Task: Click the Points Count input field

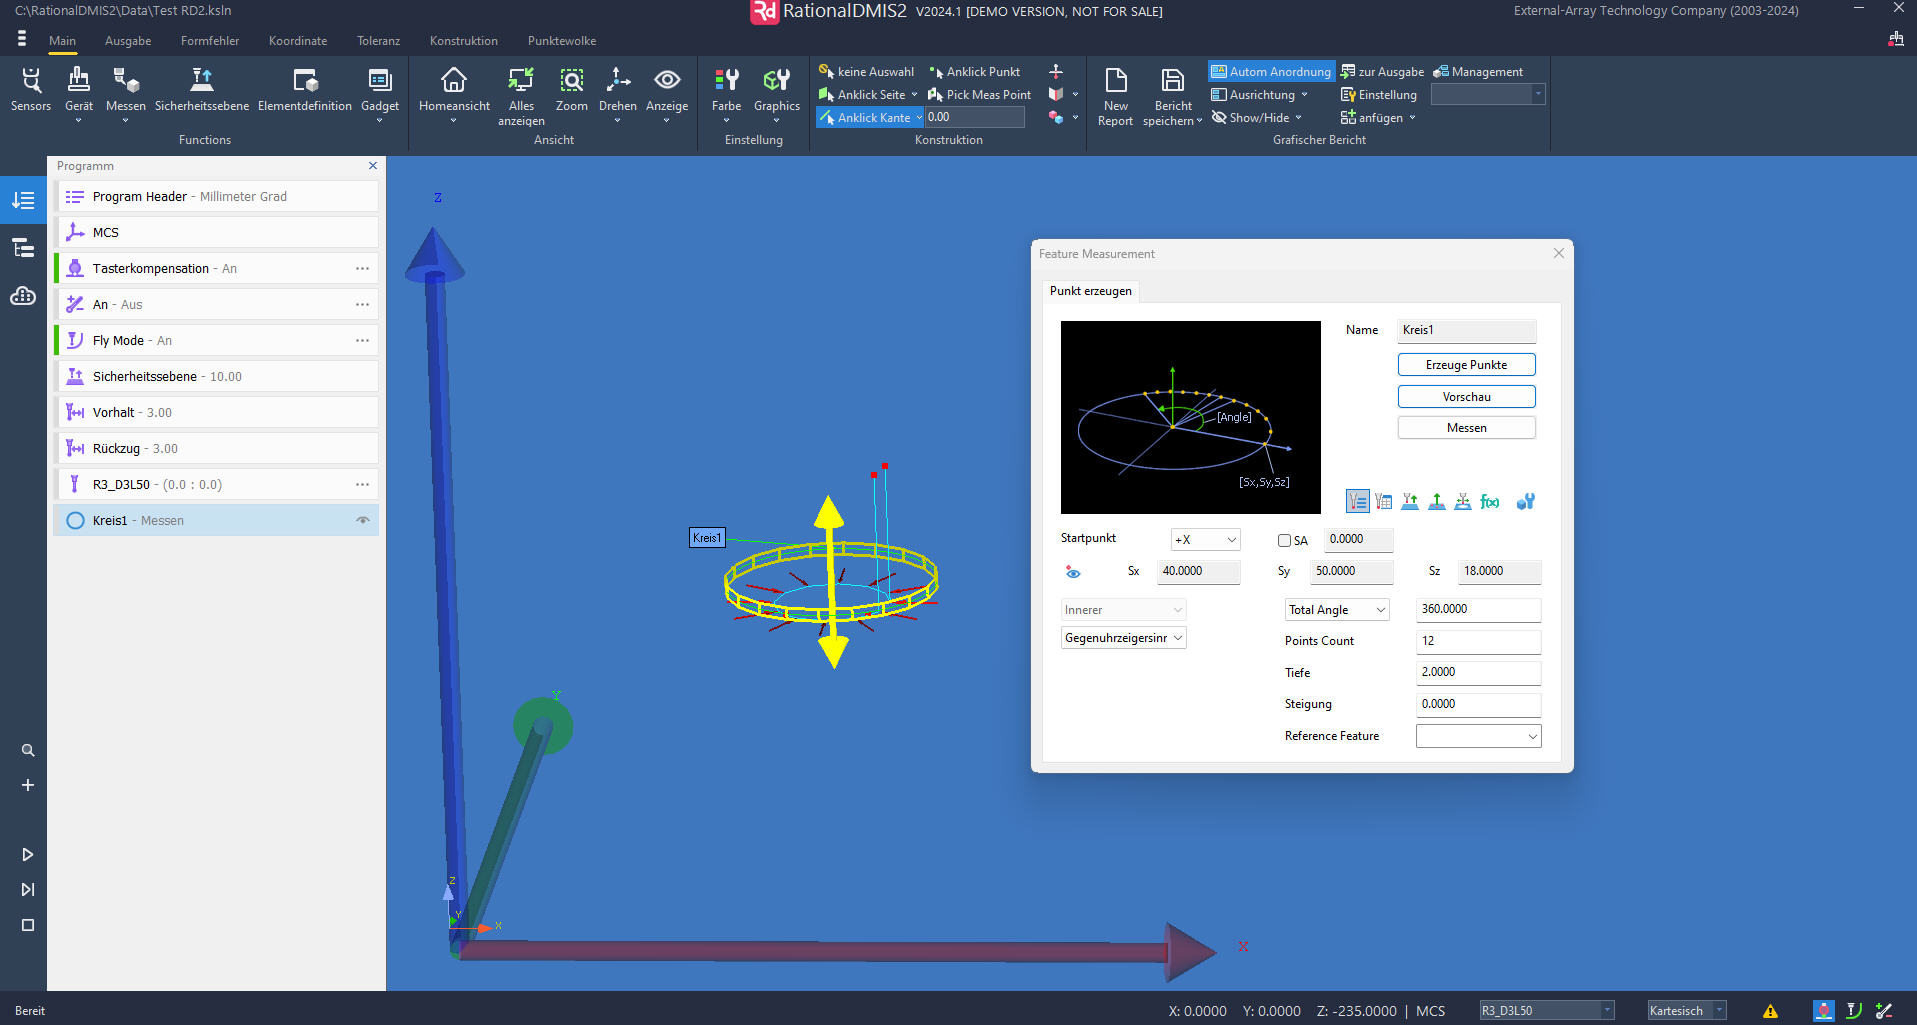Action: point(1478,641)
